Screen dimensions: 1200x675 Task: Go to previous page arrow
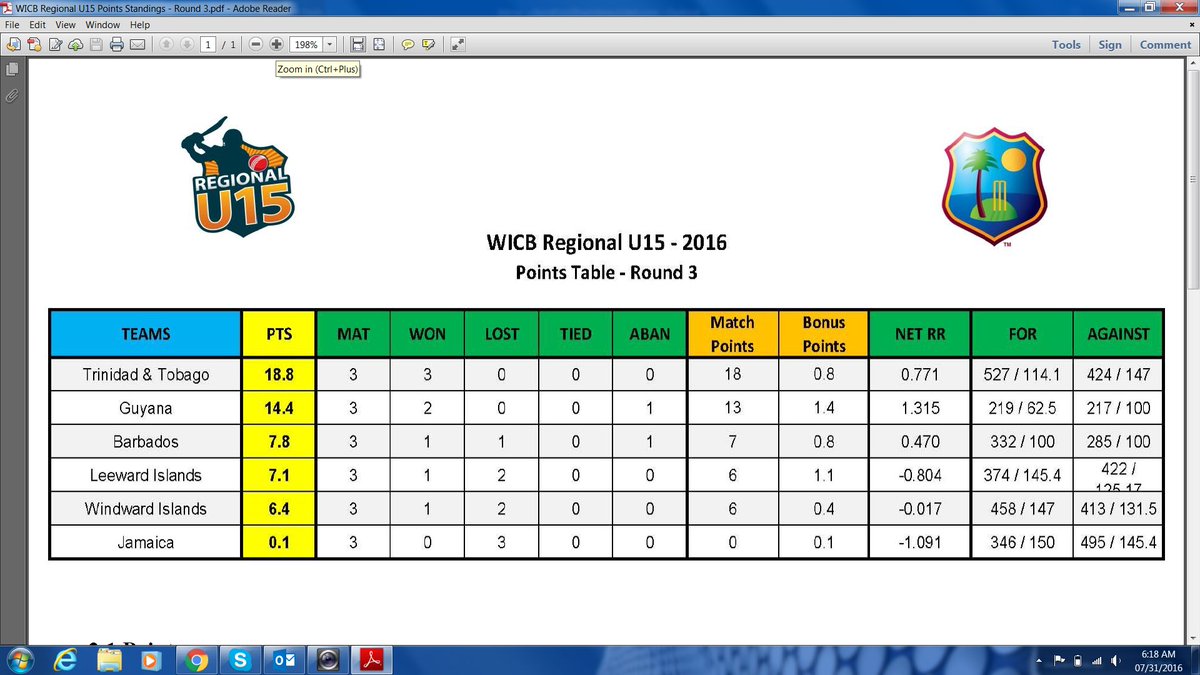pos(166,45)
